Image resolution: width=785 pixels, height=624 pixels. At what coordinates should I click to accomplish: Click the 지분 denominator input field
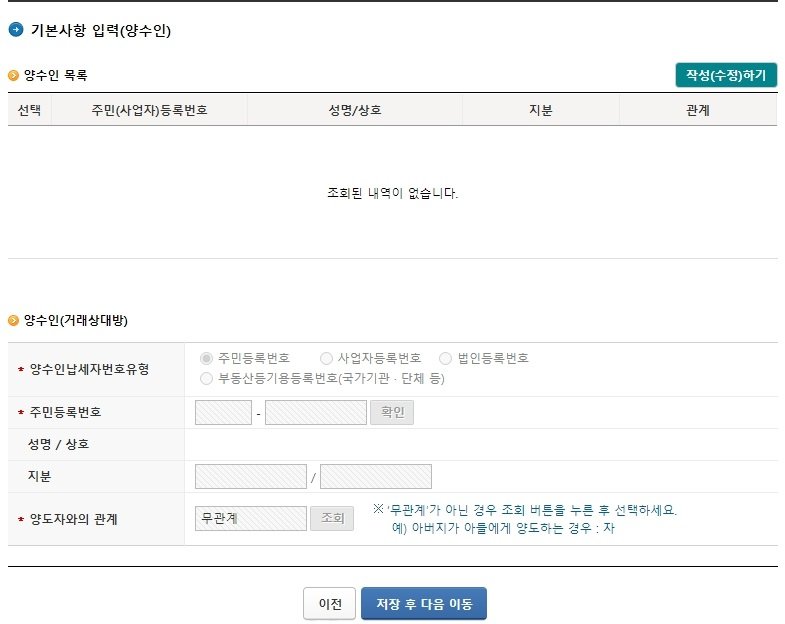[x=376, y=477]
